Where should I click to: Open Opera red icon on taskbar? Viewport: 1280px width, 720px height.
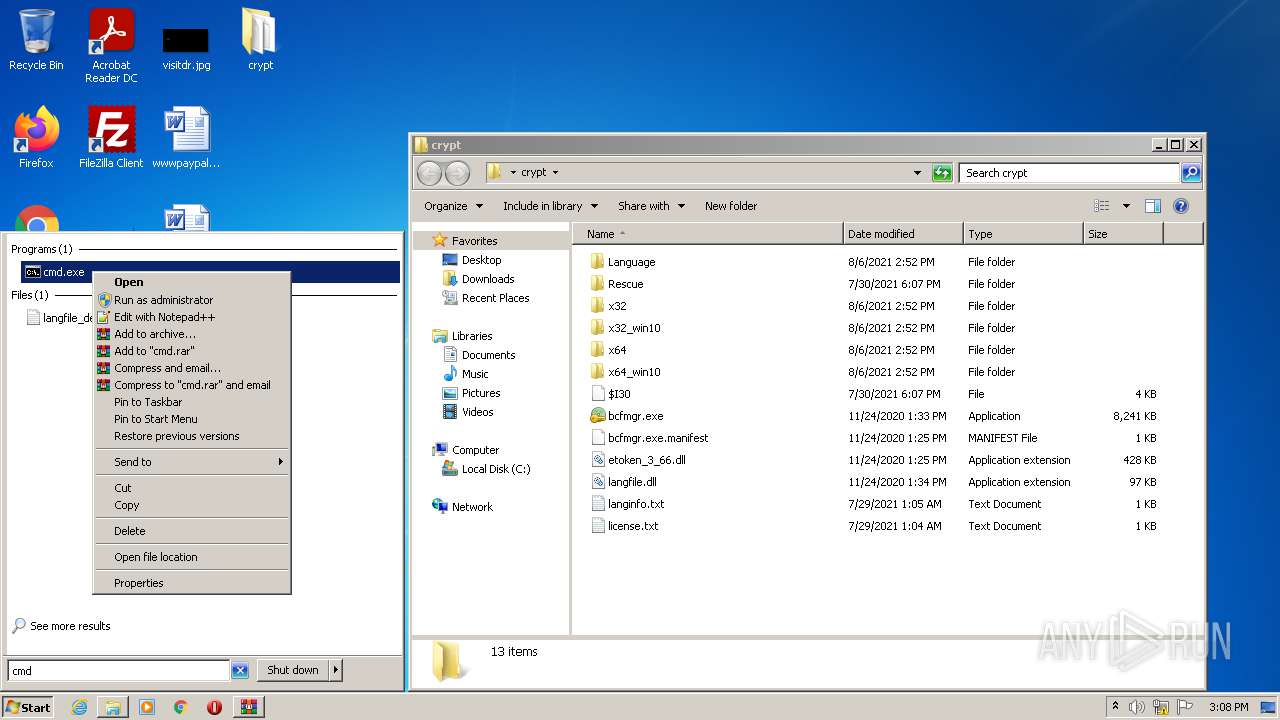(214, 707)
